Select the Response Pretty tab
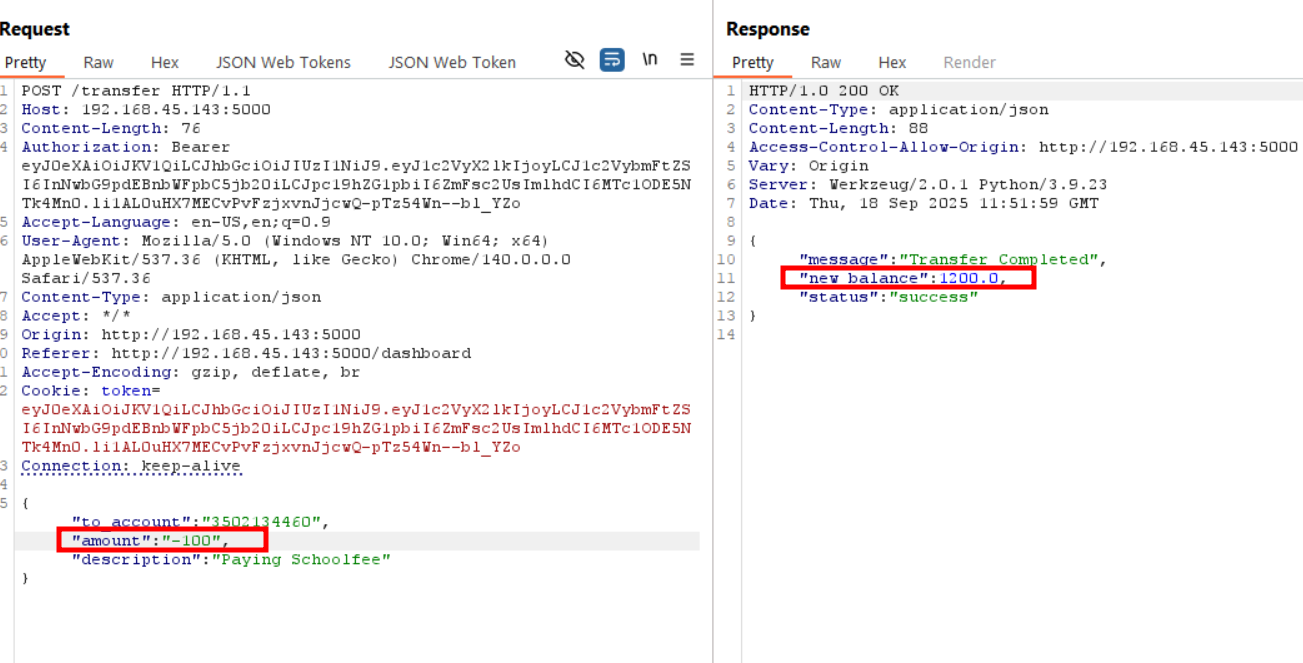Screen dimensions: 1303x663 [x=752, y=62]
